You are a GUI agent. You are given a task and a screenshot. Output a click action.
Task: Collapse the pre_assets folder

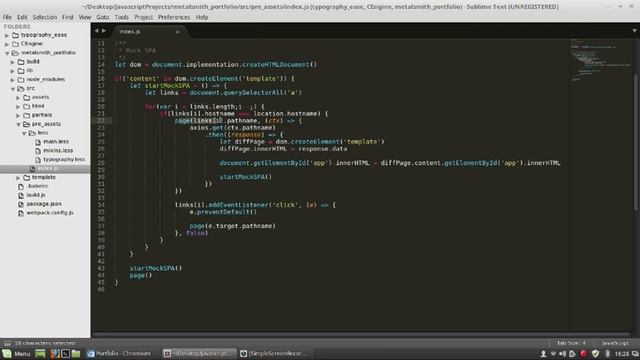coord(18,124)
